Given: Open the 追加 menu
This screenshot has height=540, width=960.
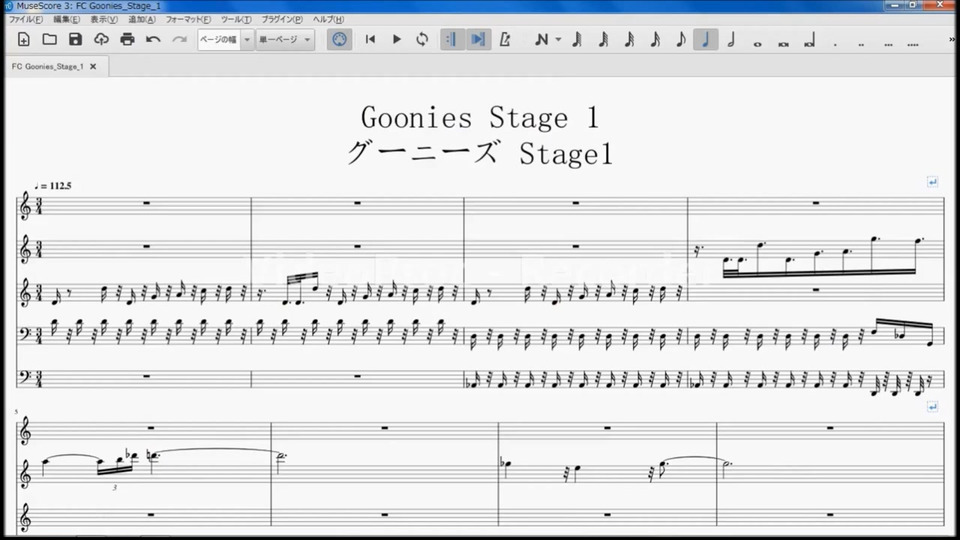Looking at the screenshot, I should (141, 20).
